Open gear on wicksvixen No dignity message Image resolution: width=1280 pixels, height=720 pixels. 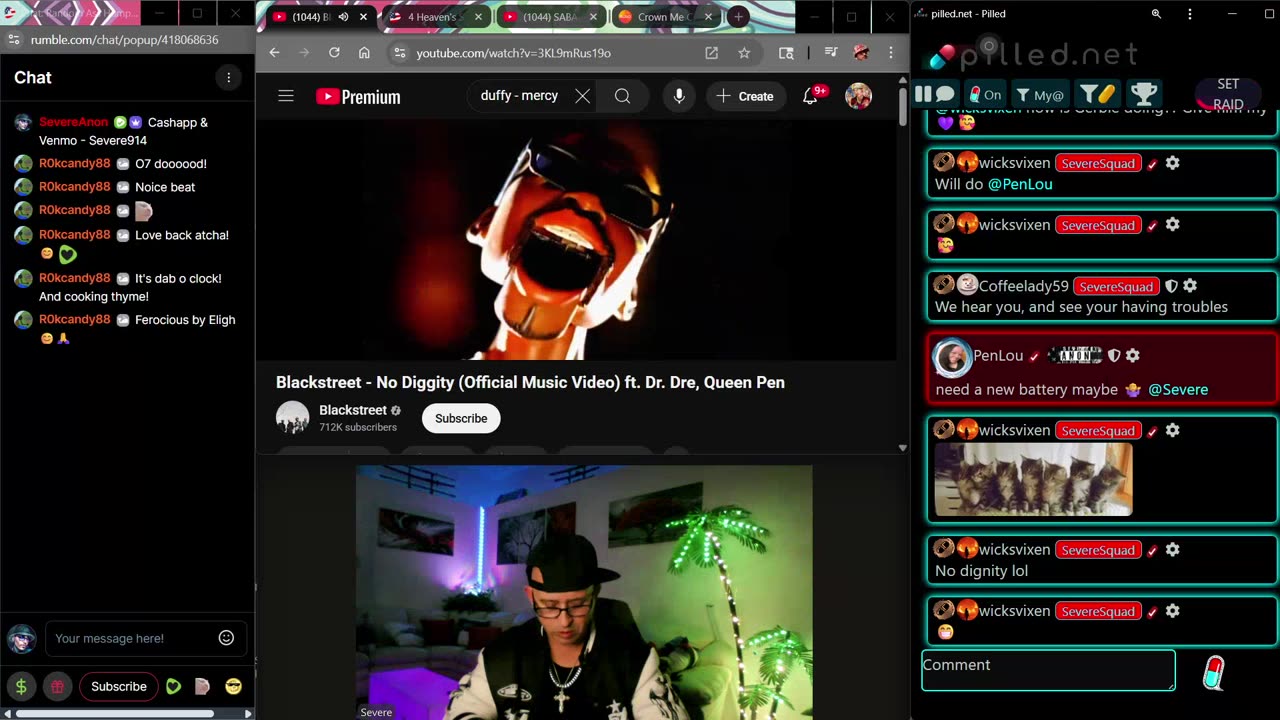(1172, 549)
